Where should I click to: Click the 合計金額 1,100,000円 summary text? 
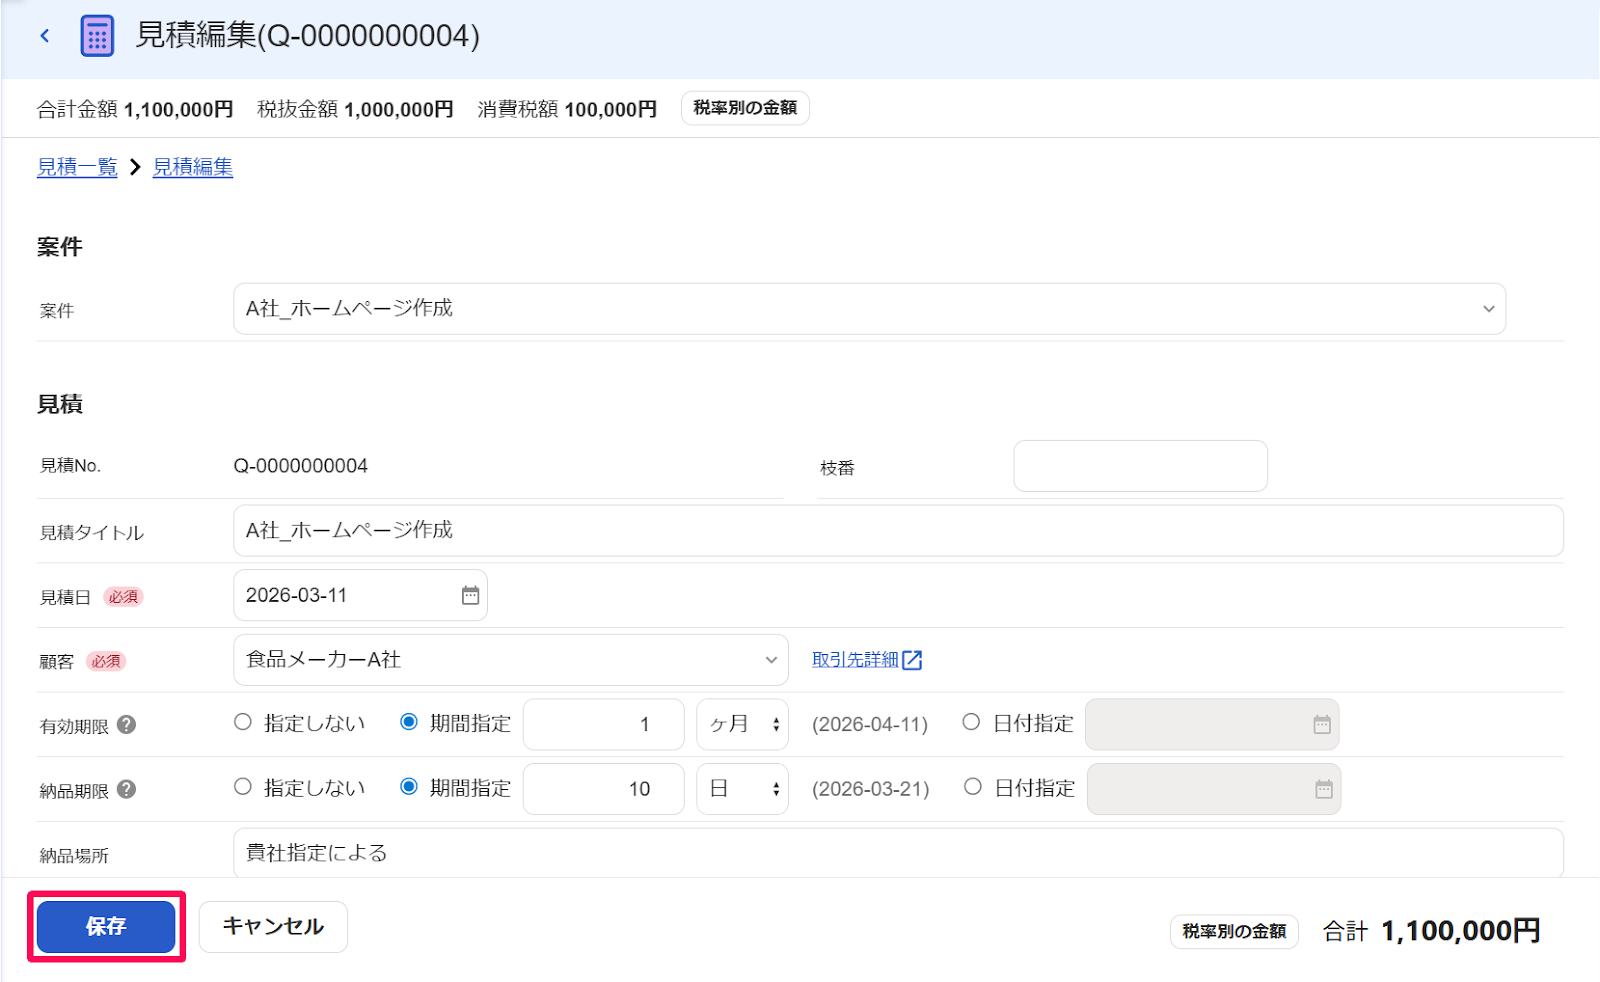click(x=135, y=109)
